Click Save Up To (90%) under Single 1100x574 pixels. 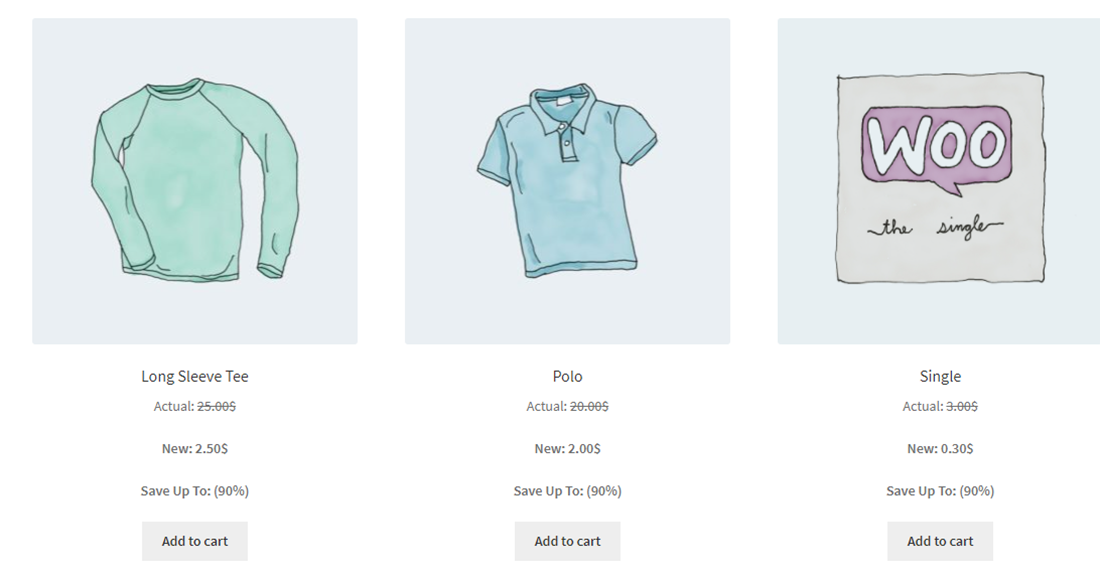click(939, 490)
